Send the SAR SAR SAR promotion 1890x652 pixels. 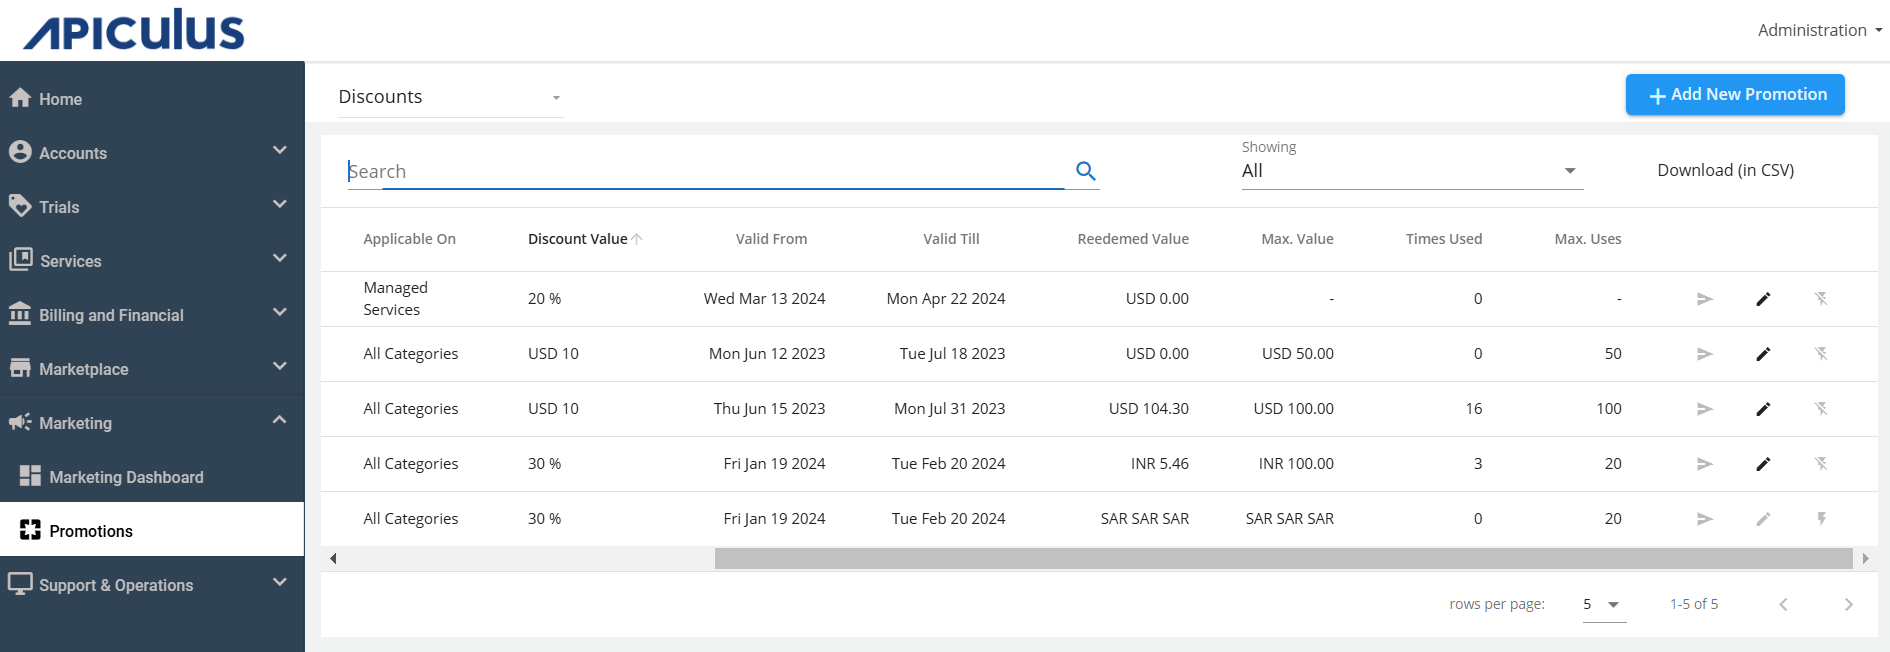click(x=1705, y=519)
